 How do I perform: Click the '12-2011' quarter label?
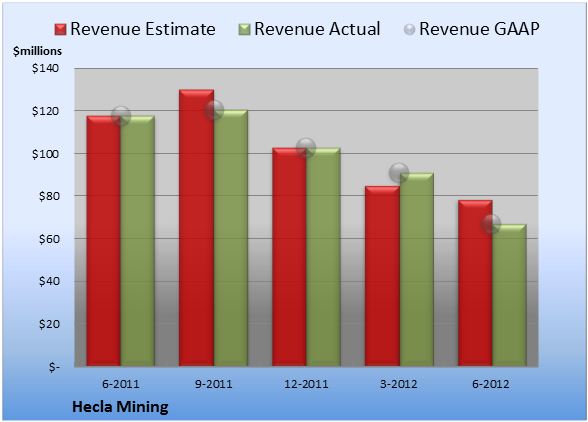click(306, 384)
